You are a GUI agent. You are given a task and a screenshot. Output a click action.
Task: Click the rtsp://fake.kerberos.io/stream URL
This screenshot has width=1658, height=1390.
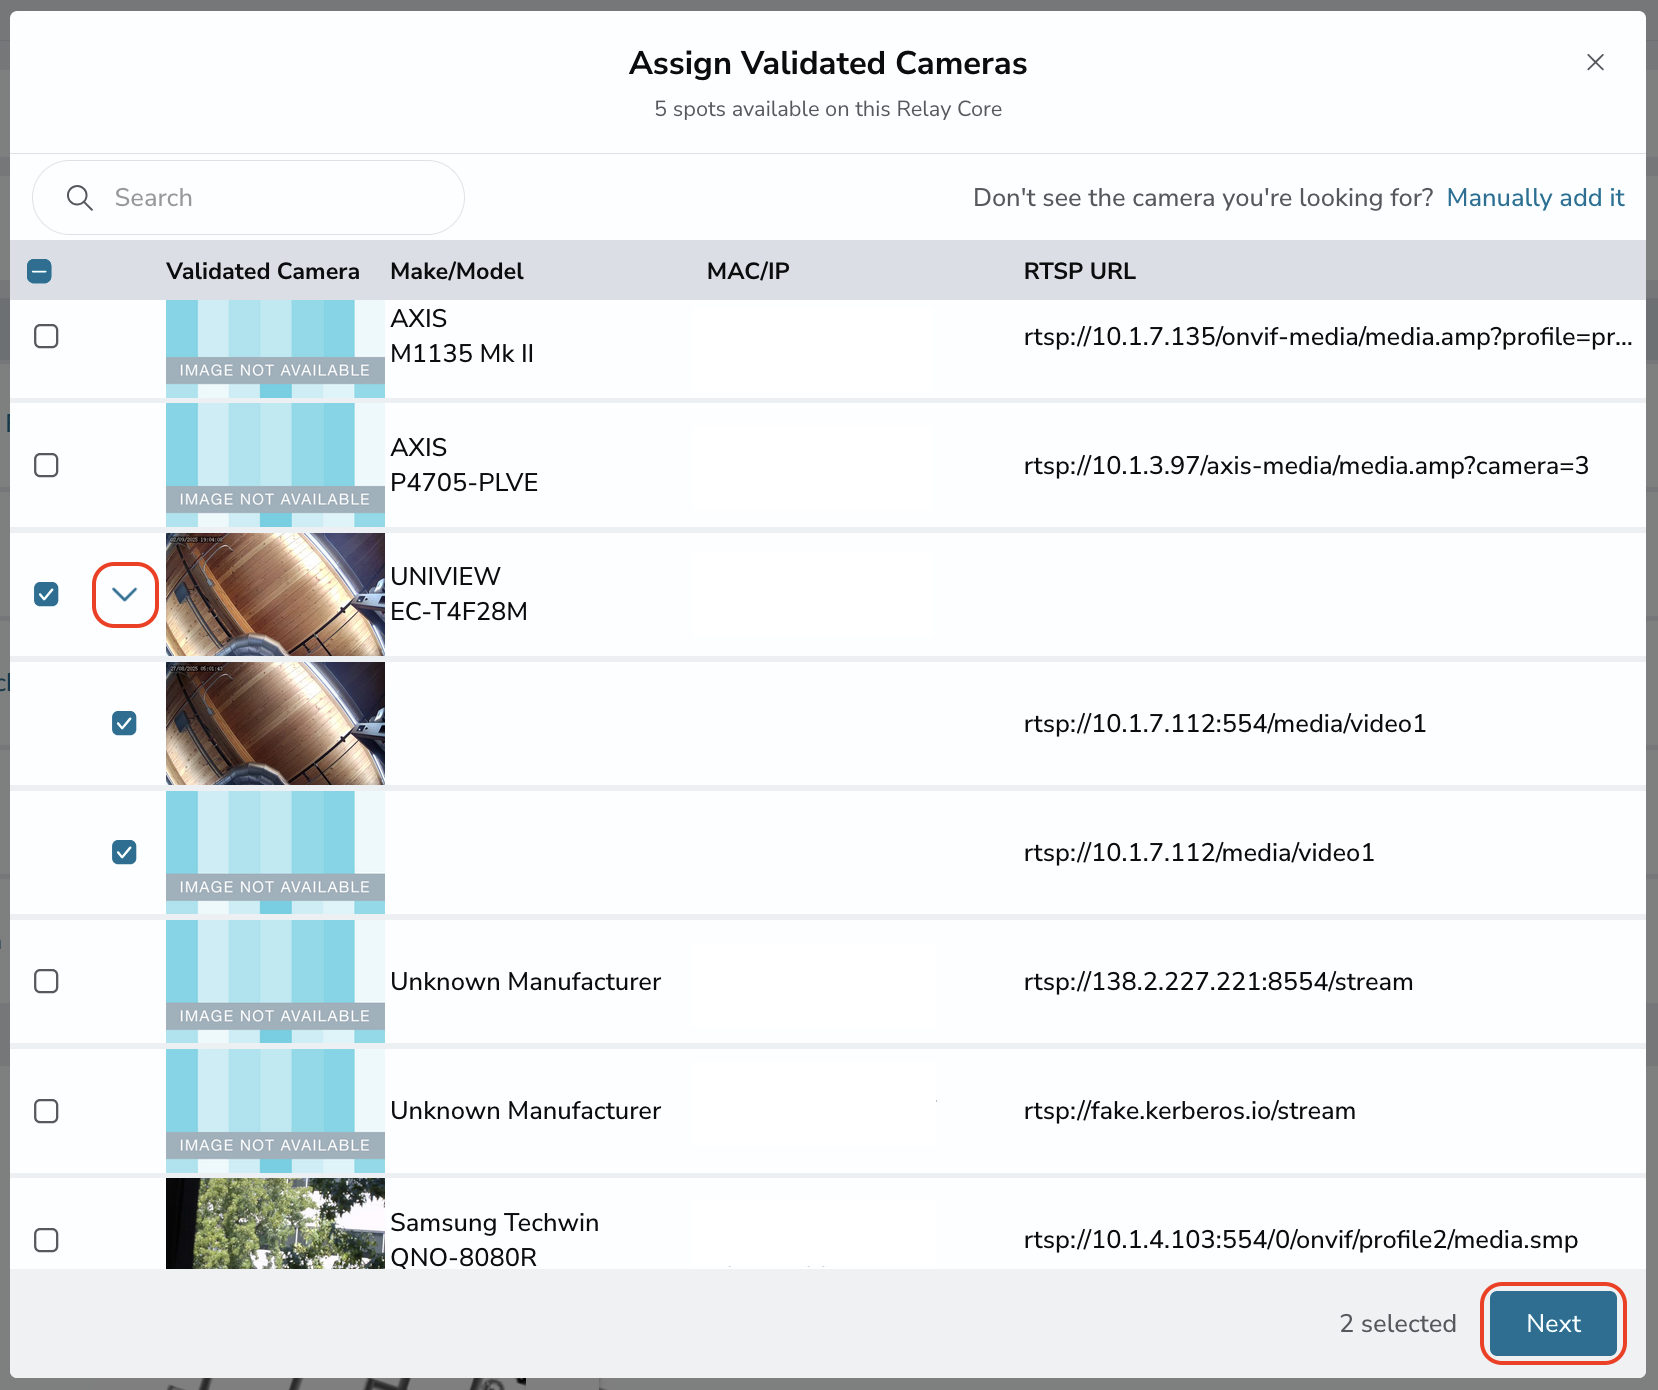point(1190,1111)
